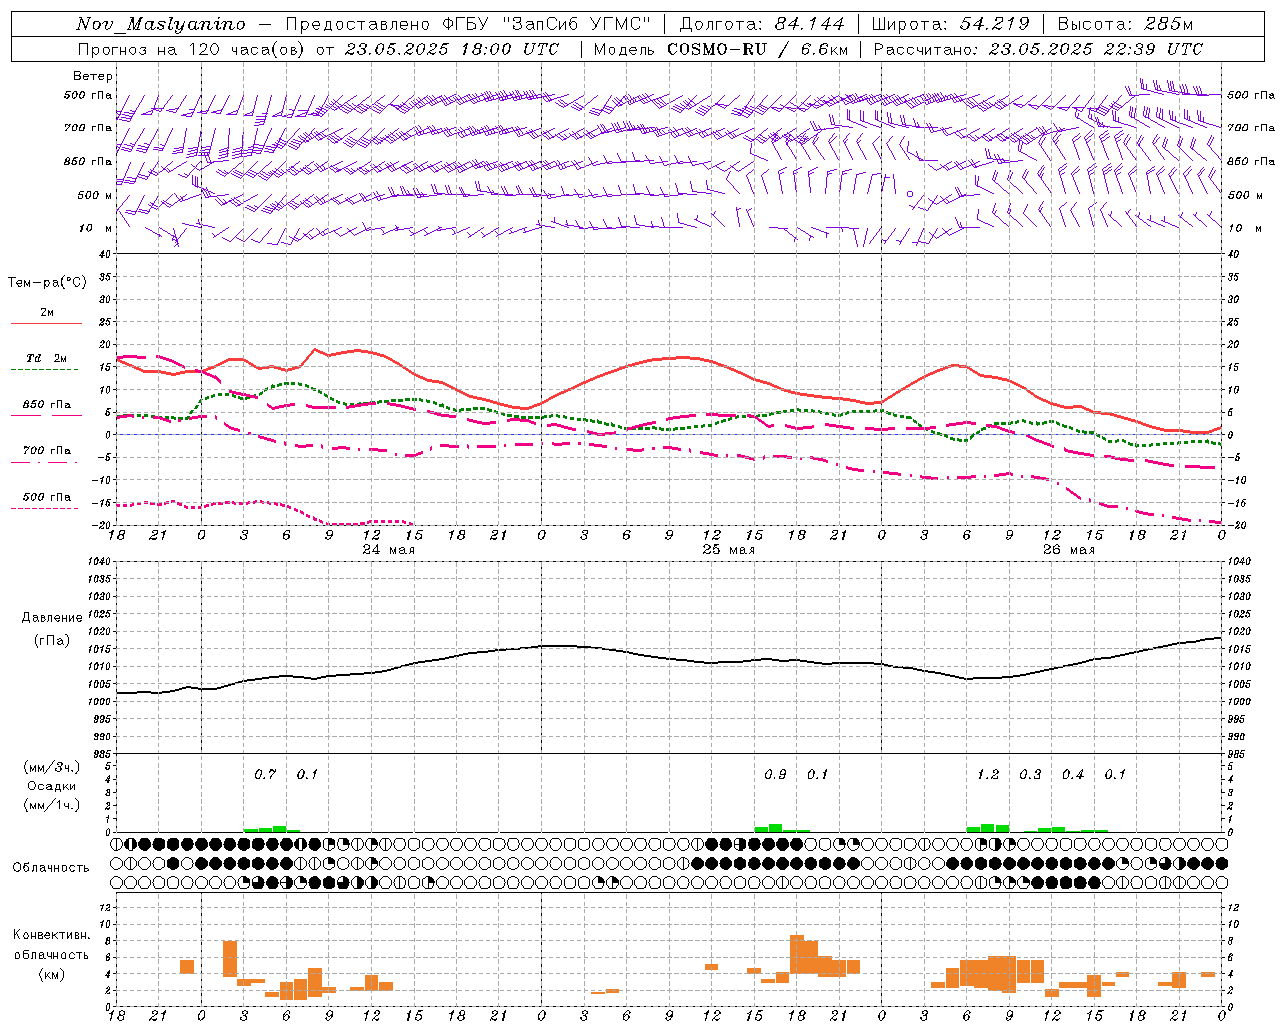Viewport: 1280px width, 1024px height.
Task: Click the longitude value Долгота: 84.144
Action: [762, 24]
